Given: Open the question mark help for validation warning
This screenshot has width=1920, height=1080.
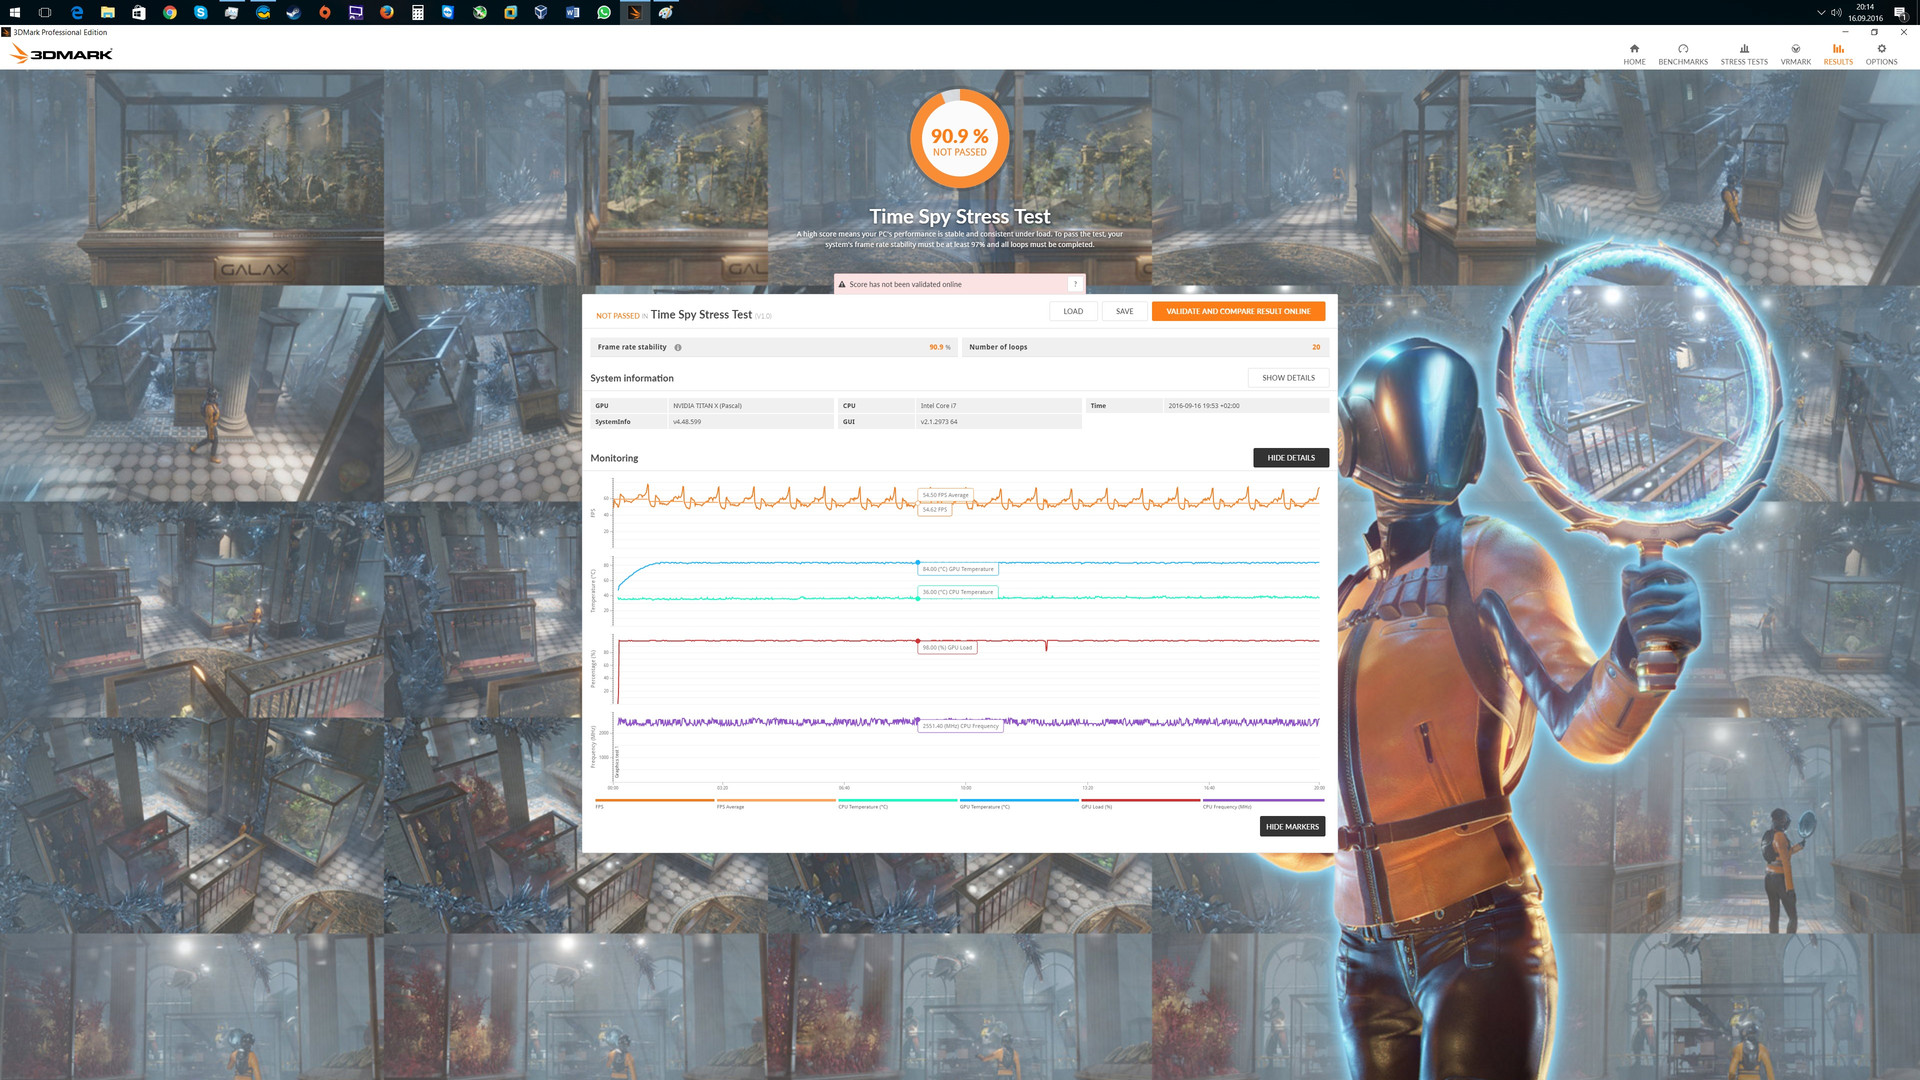Looking at the screenshot, I should (x=1075, y=284).
